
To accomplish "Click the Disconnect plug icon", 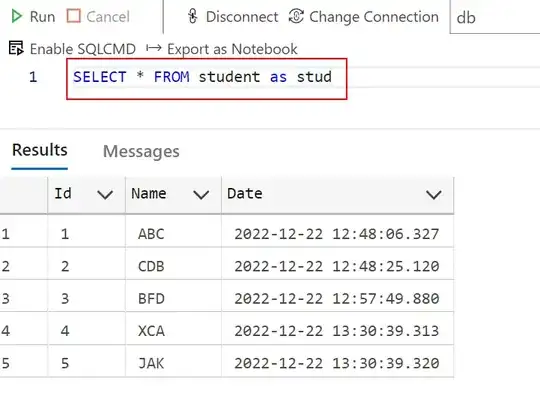I will (x=193, y=16).
